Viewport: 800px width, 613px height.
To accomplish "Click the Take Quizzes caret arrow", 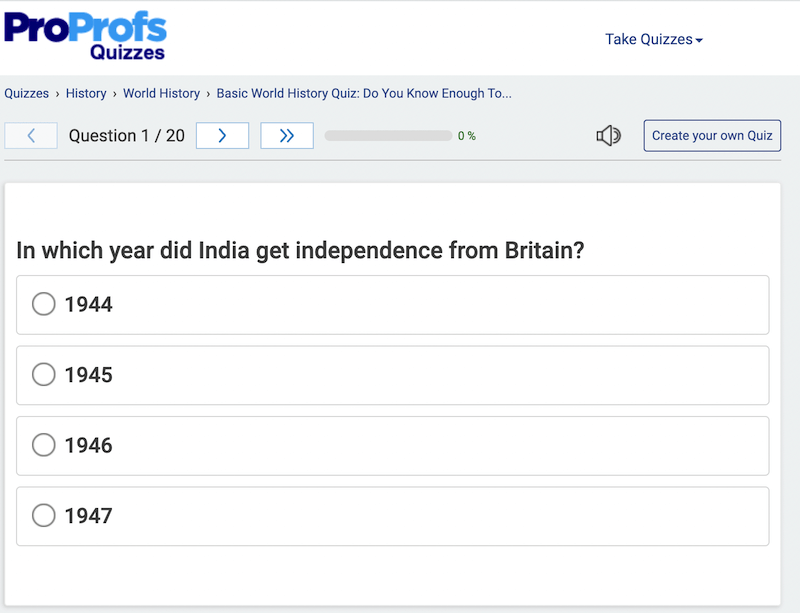I will tap(699, 40).
